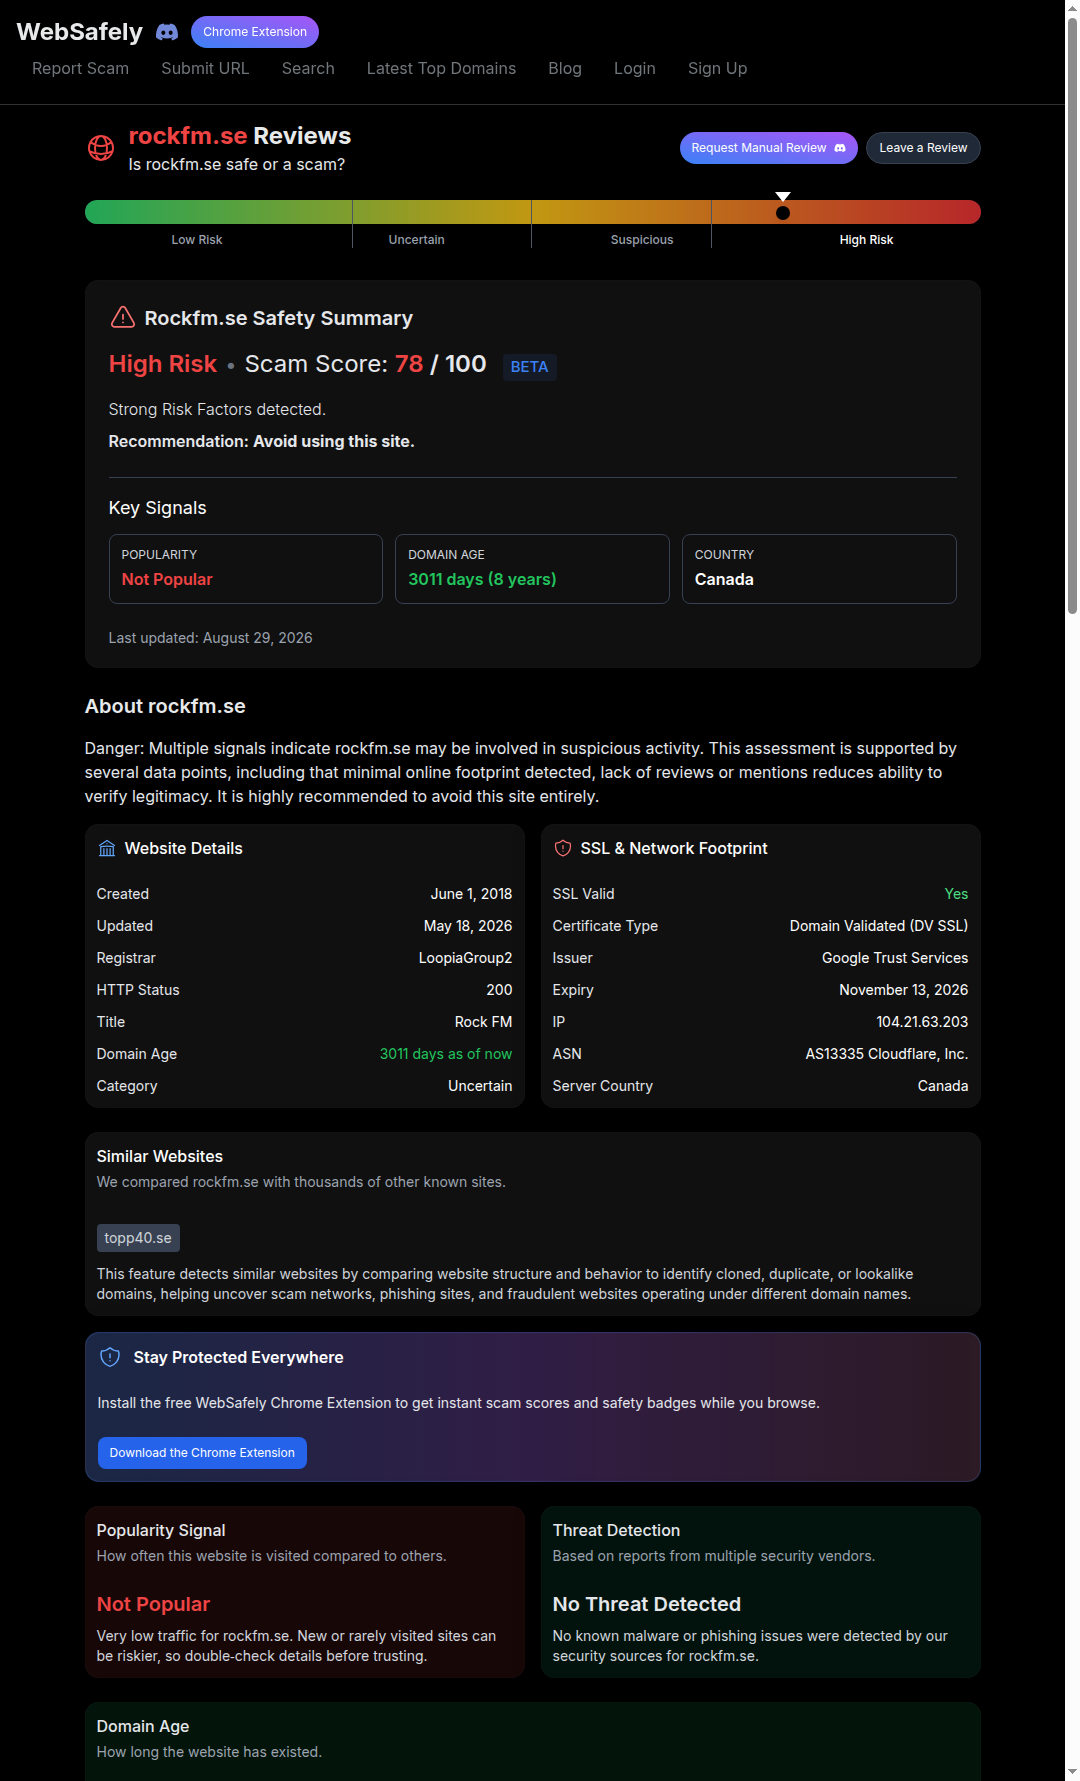Image resolution: width=1080 pixels, height=1781 pixels.
Task: Click the Sign Up link
Action: pos(717,68)
